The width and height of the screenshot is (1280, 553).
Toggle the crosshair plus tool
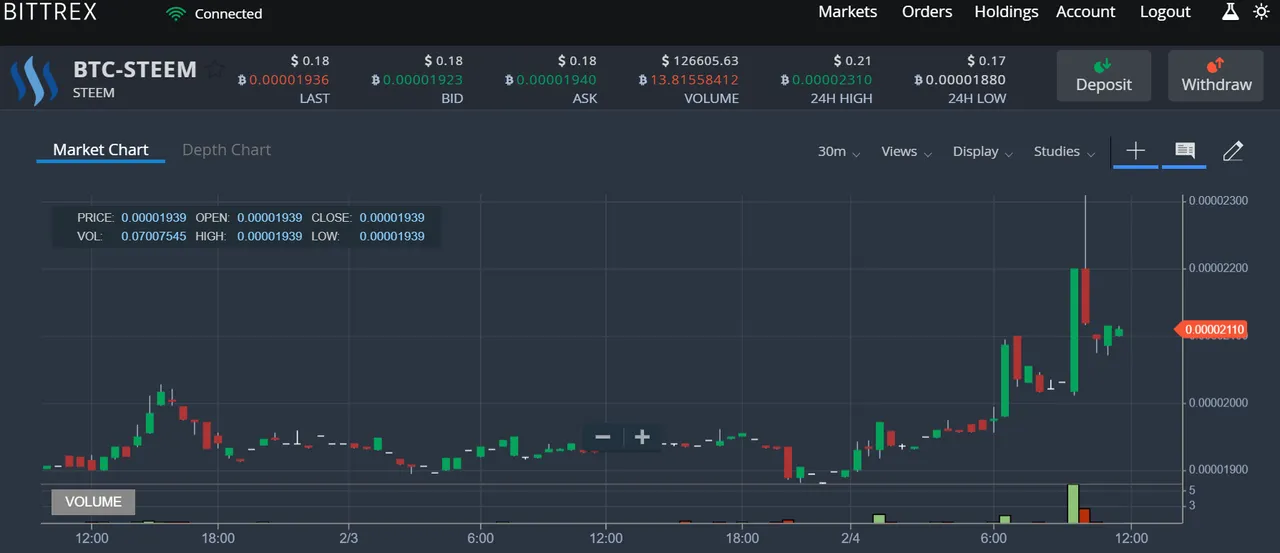tap(1136, 151)
